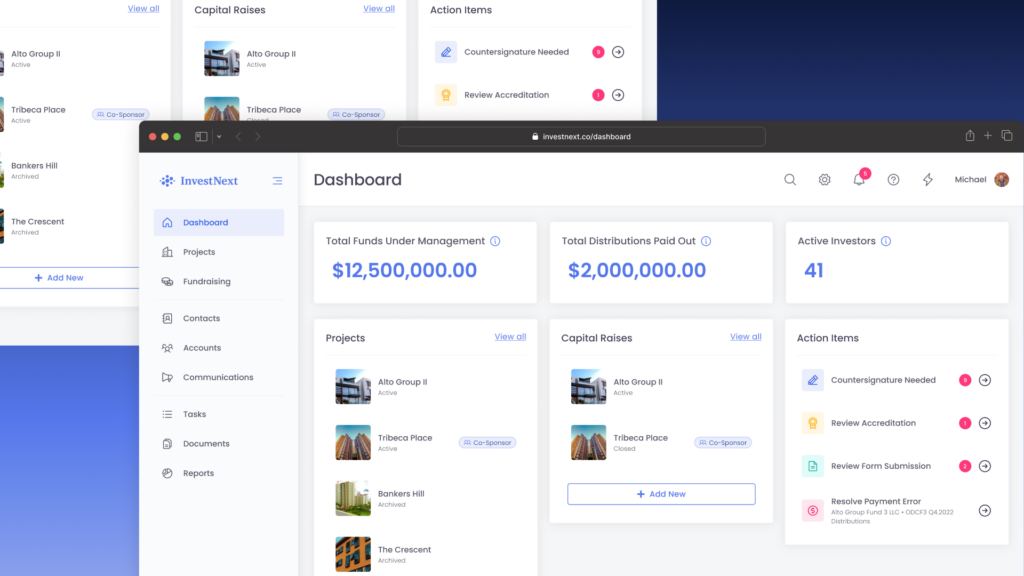Show info for Active Investors
This screenshot has width=1024, height=576.
point(886,241)
